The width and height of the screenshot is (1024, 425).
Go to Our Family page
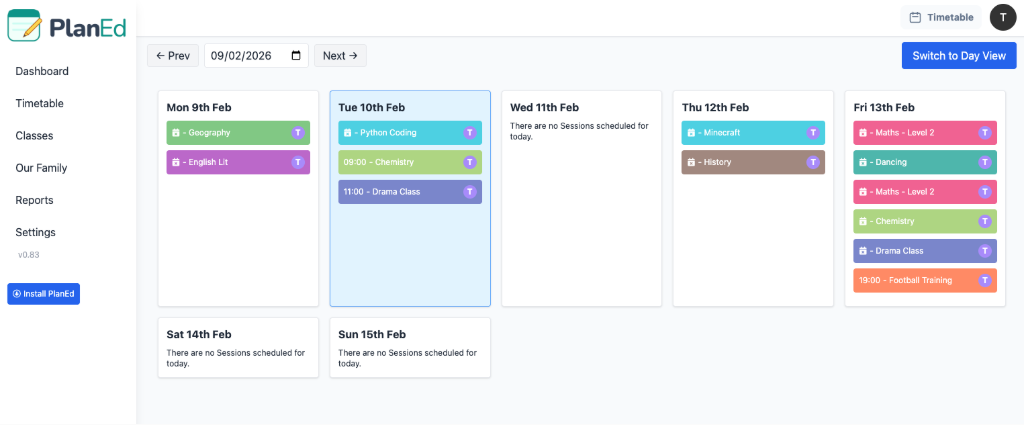pyautogui.click(x=41, y=168)
